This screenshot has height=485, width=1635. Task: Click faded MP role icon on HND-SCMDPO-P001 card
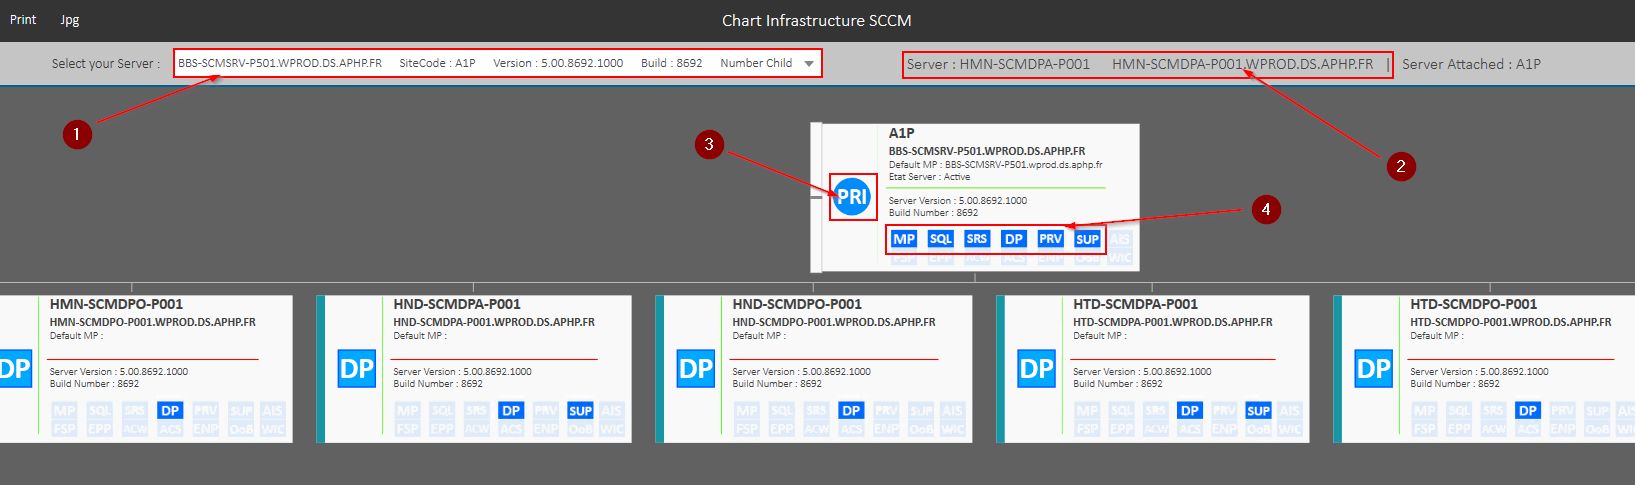click(x=747, y=411)
